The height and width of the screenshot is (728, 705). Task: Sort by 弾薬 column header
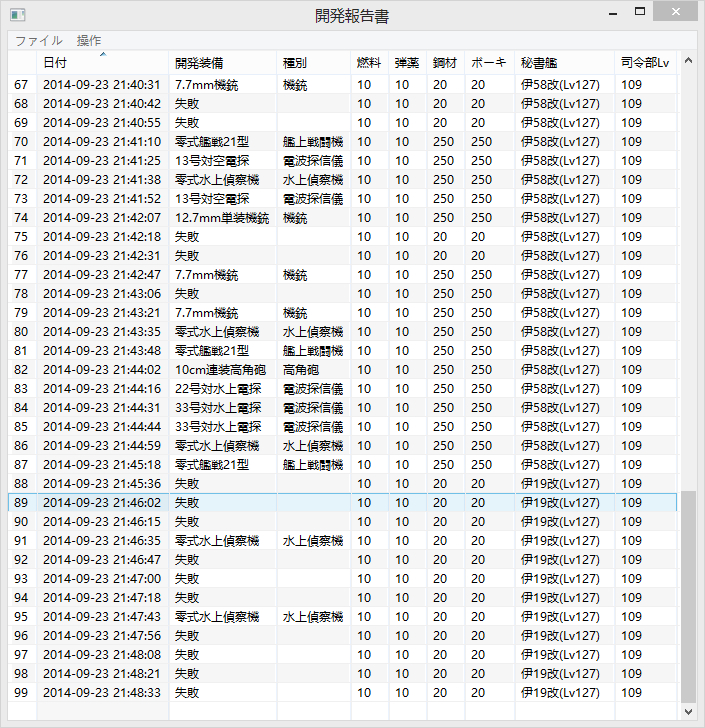coord(408,63)
